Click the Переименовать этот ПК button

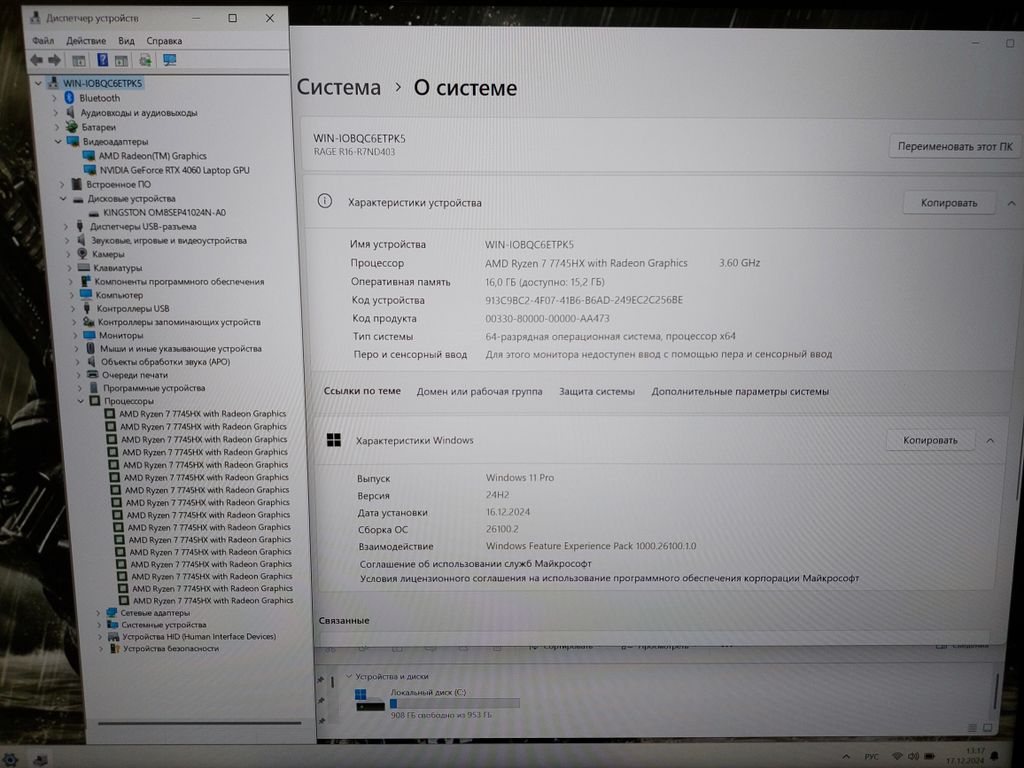[954, 146]
